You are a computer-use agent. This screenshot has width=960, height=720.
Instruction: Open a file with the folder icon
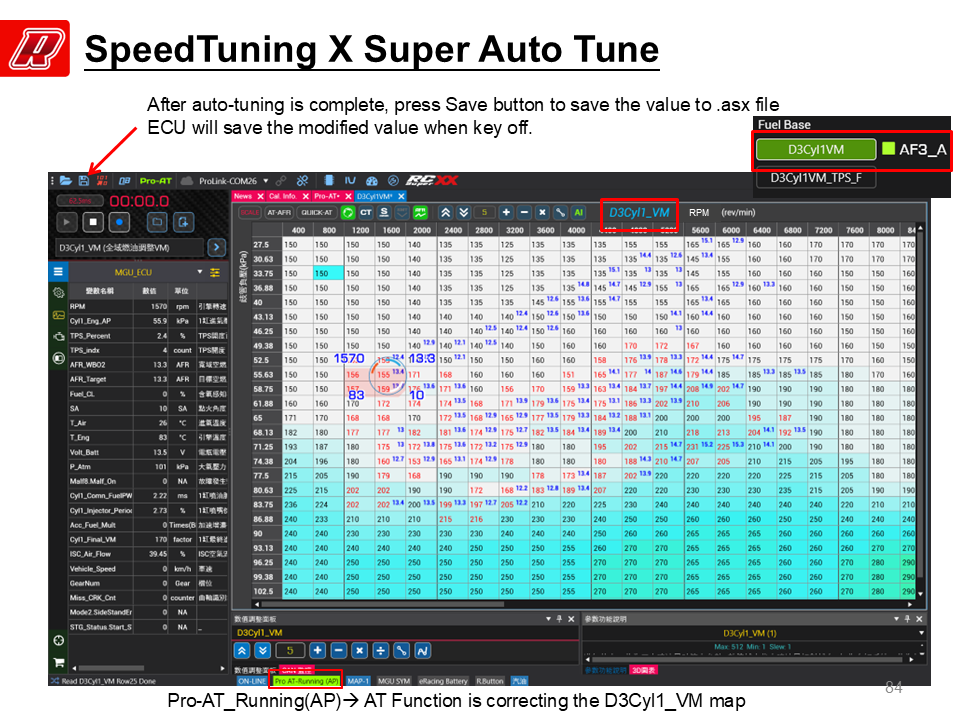[x=66, y=181]
